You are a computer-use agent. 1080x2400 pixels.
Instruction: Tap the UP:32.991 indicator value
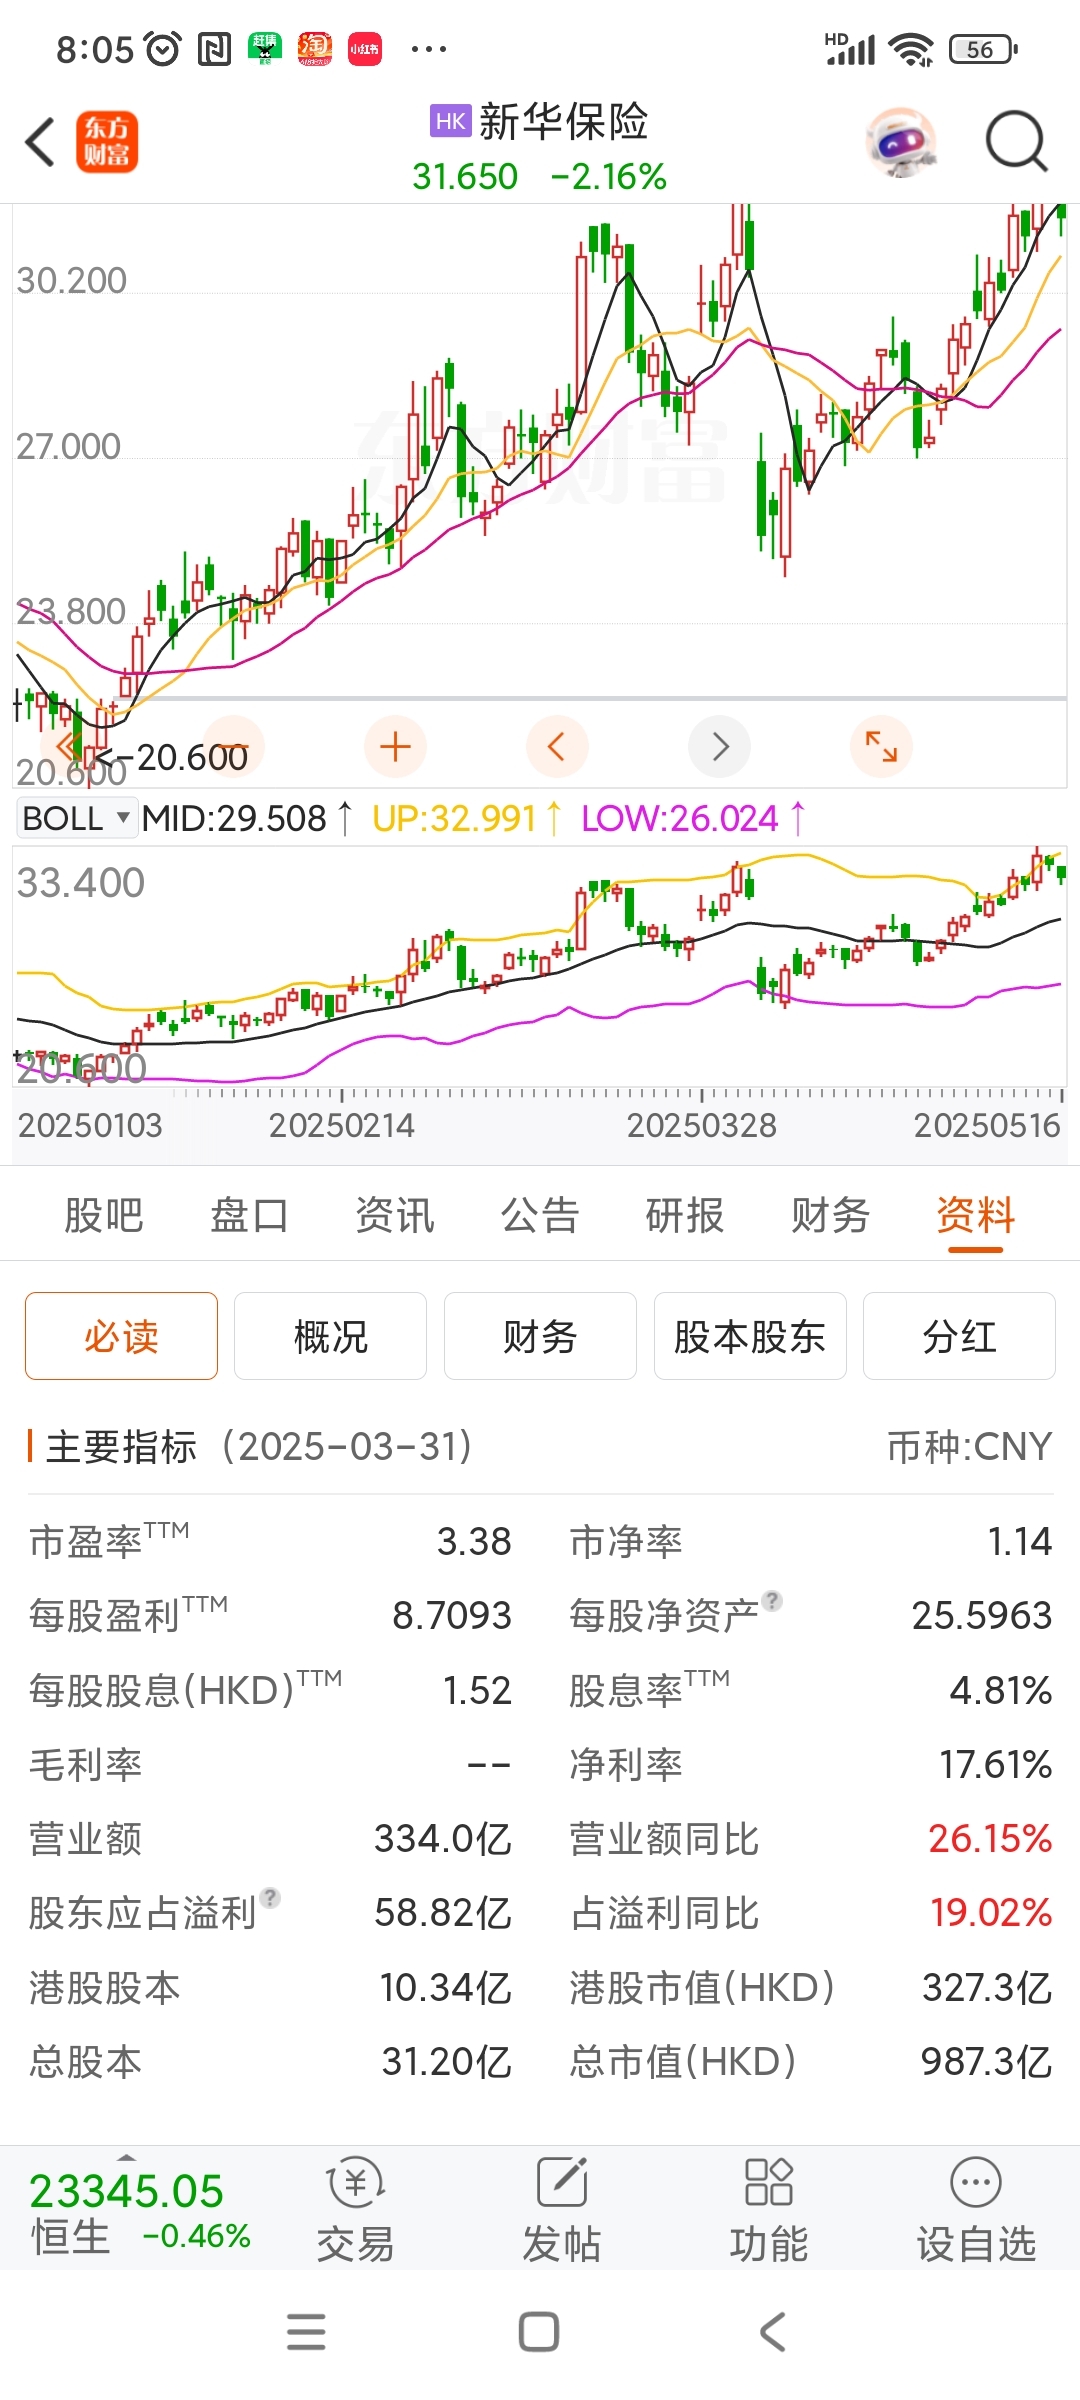point(466,818)
